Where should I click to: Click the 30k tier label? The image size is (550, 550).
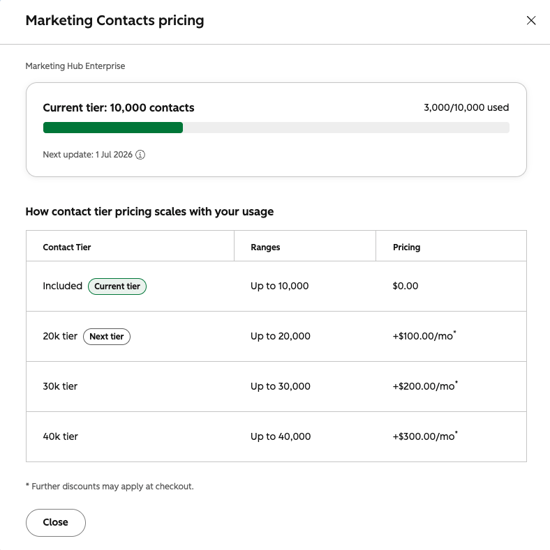(x=60, y=386)
